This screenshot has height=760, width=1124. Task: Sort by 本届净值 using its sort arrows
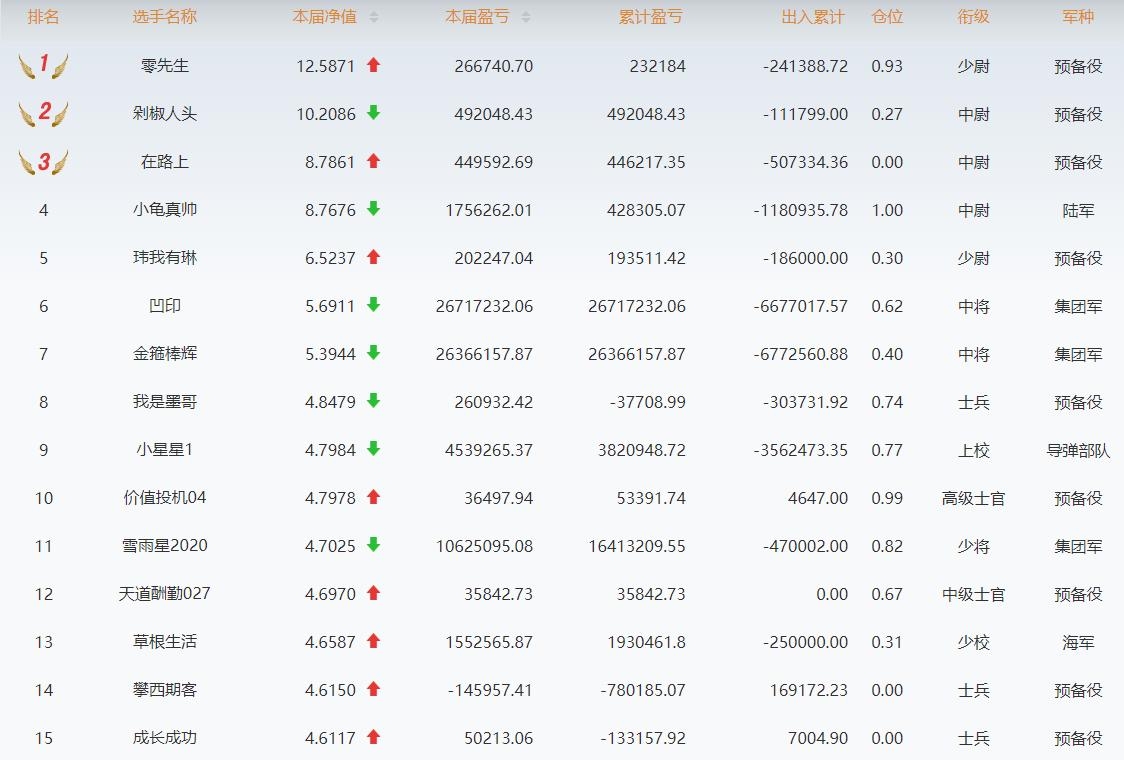[374, 17]
